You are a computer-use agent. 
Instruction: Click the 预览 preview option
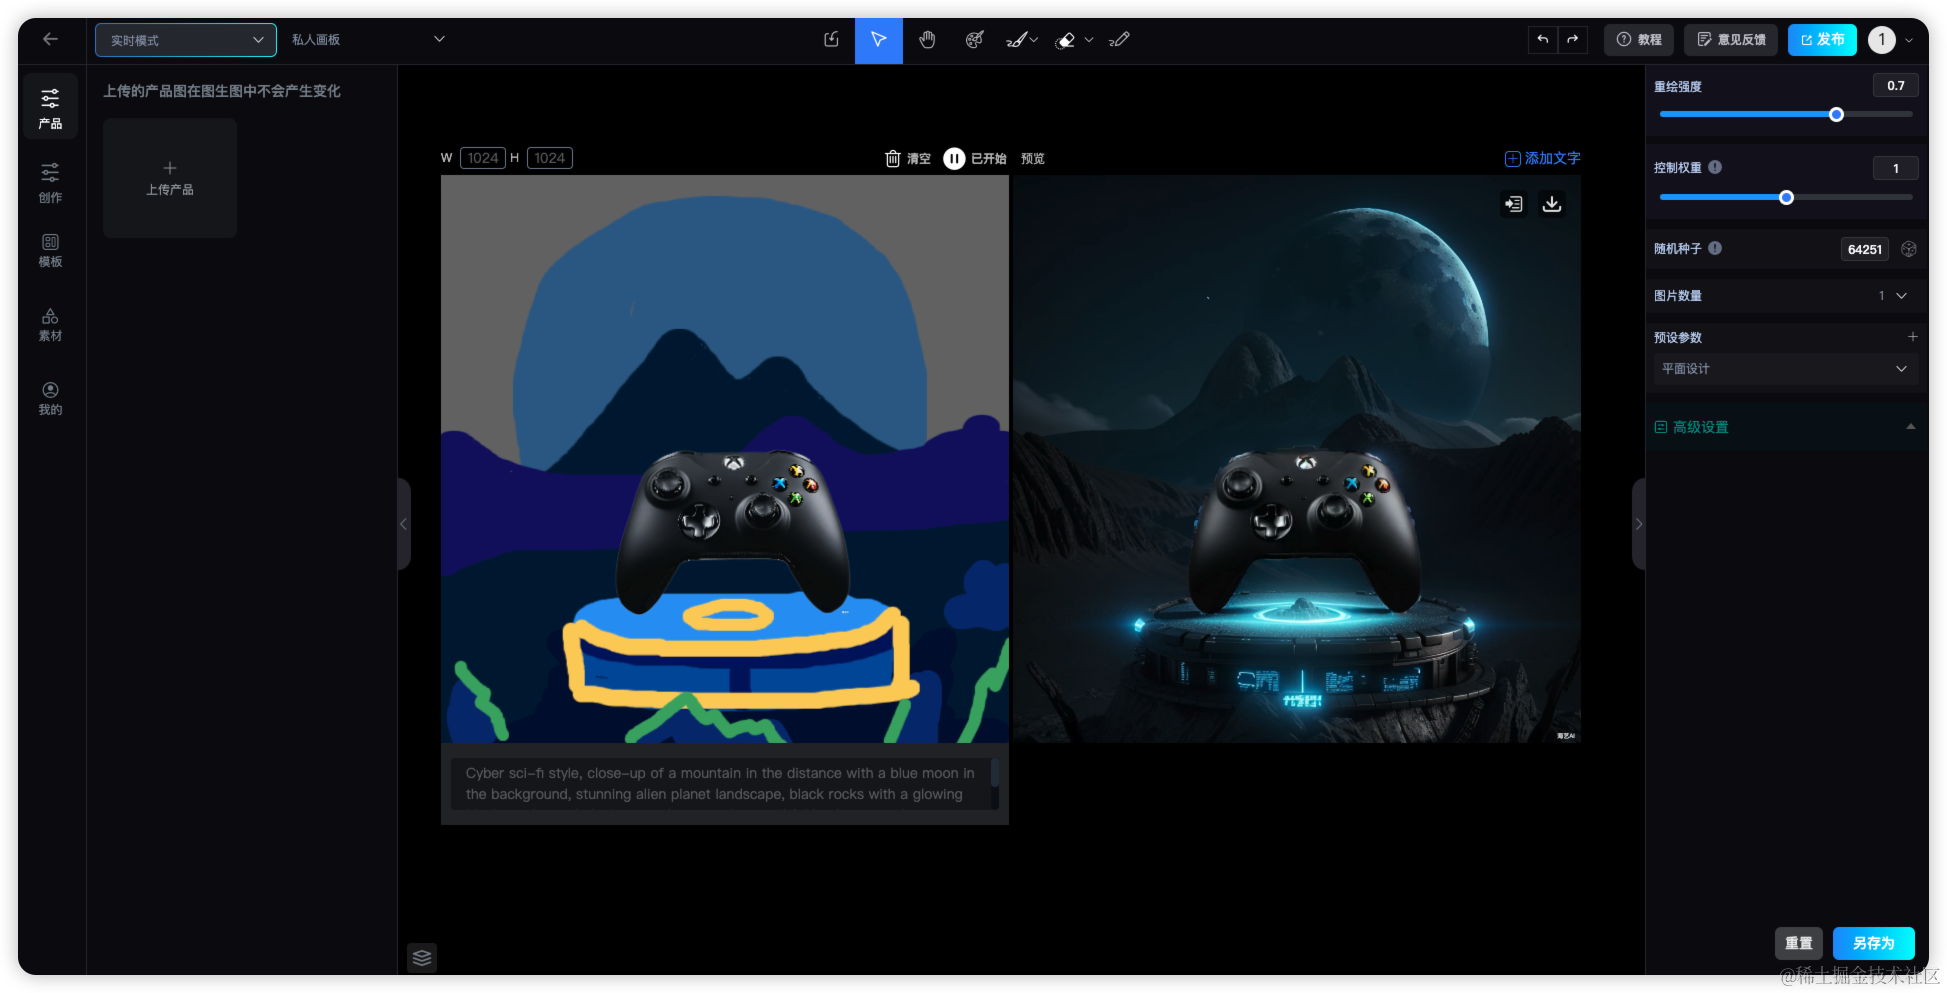pyautogui.click(x=1032, y=158)
